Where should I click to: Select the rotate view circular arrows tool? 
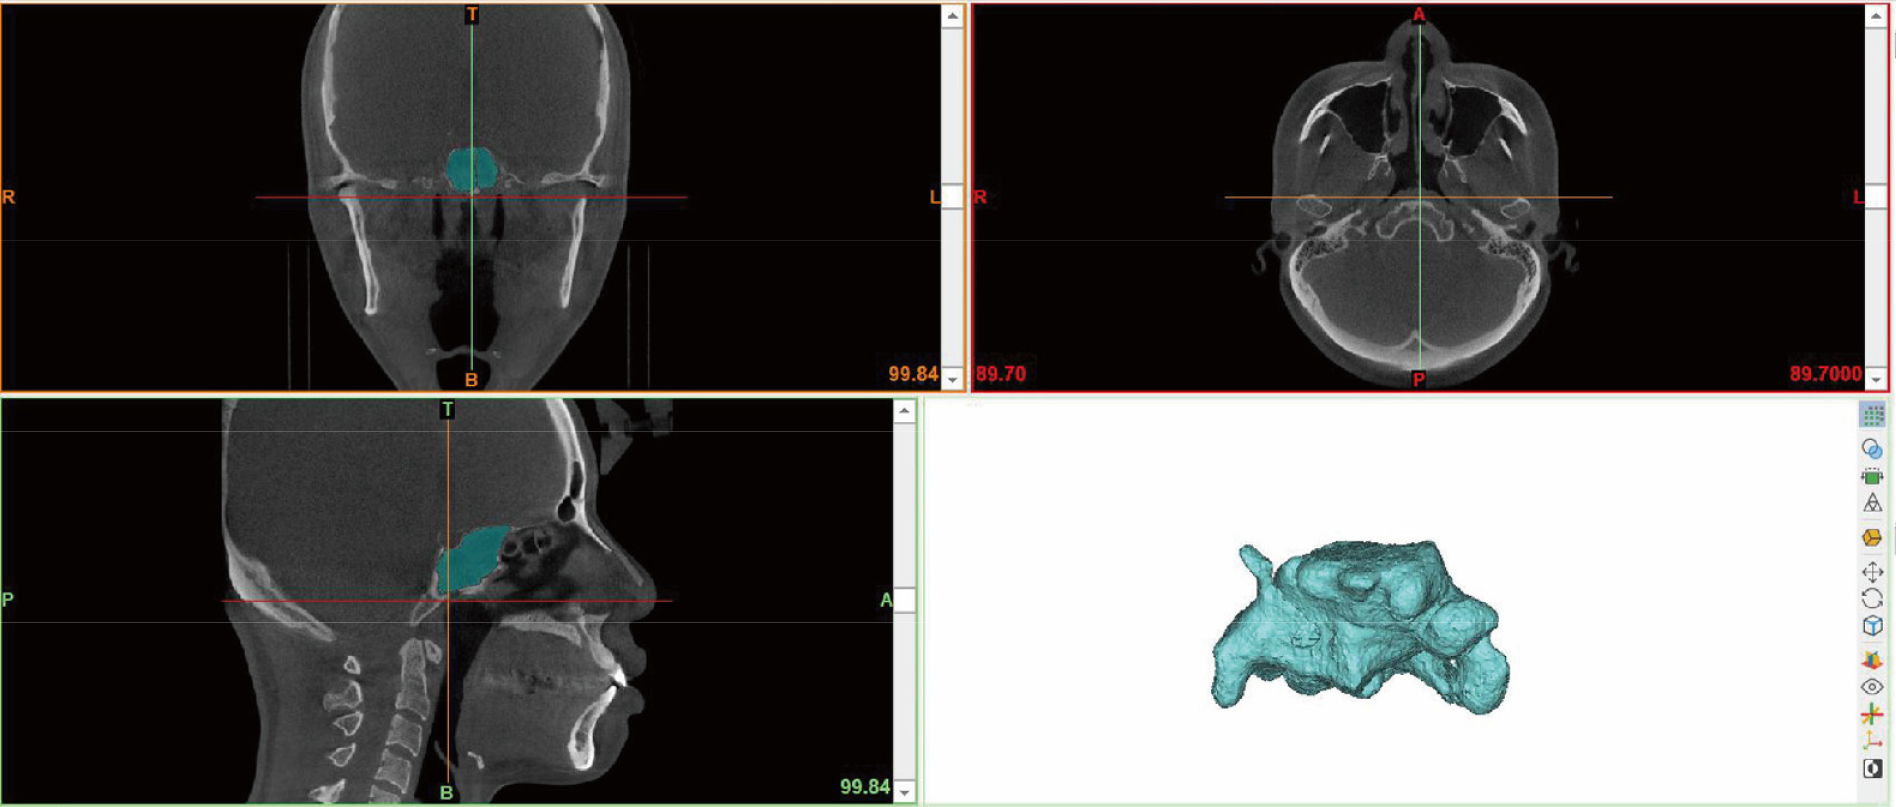1872,599
